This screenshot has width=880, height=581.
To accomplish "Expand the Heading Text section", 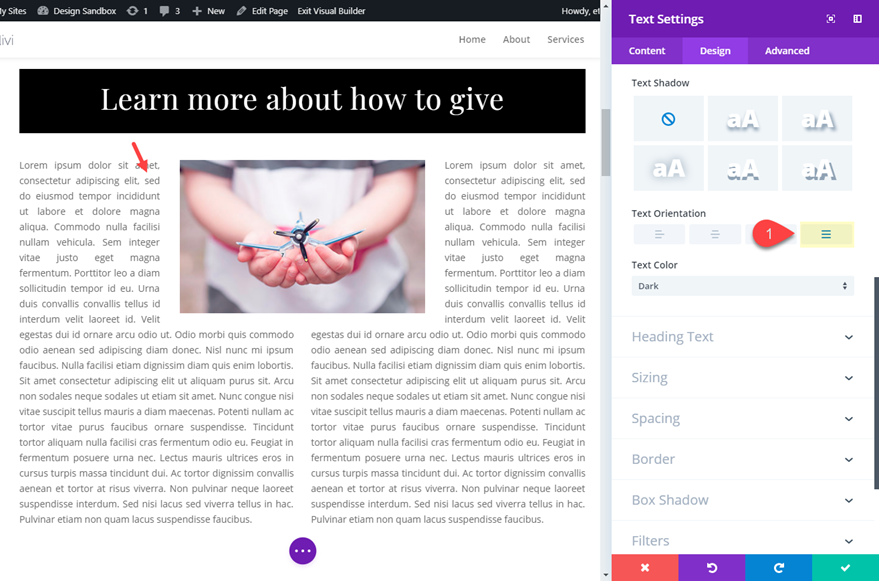I will (x=744, y=337).
